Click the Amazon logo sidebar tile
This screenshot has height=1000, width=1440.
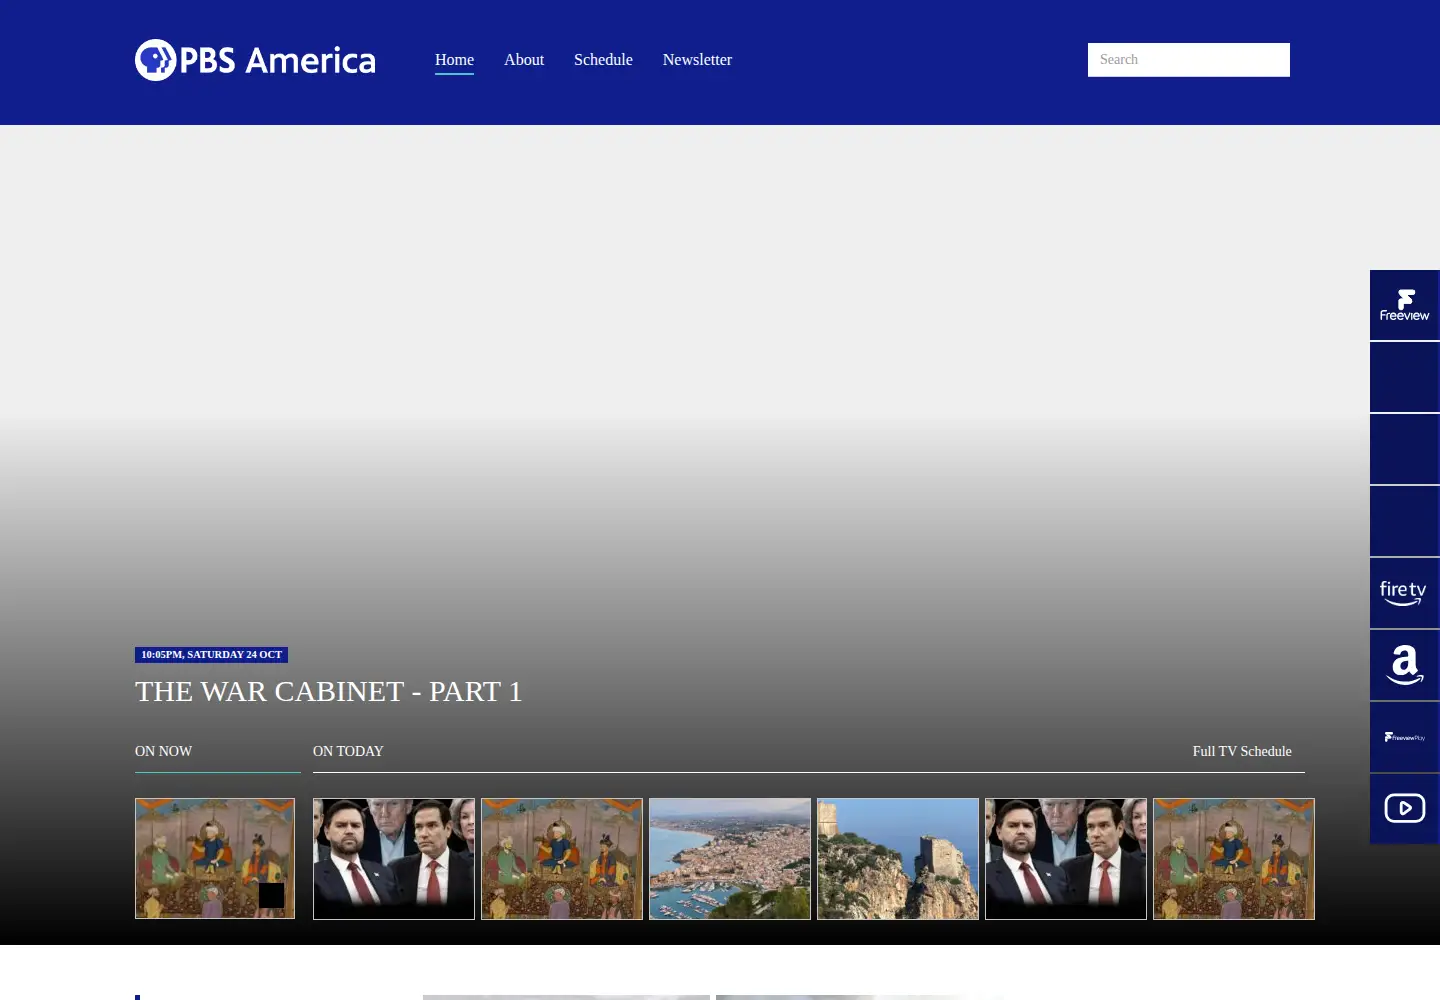pyautogui.click(x=1405, y=665)
